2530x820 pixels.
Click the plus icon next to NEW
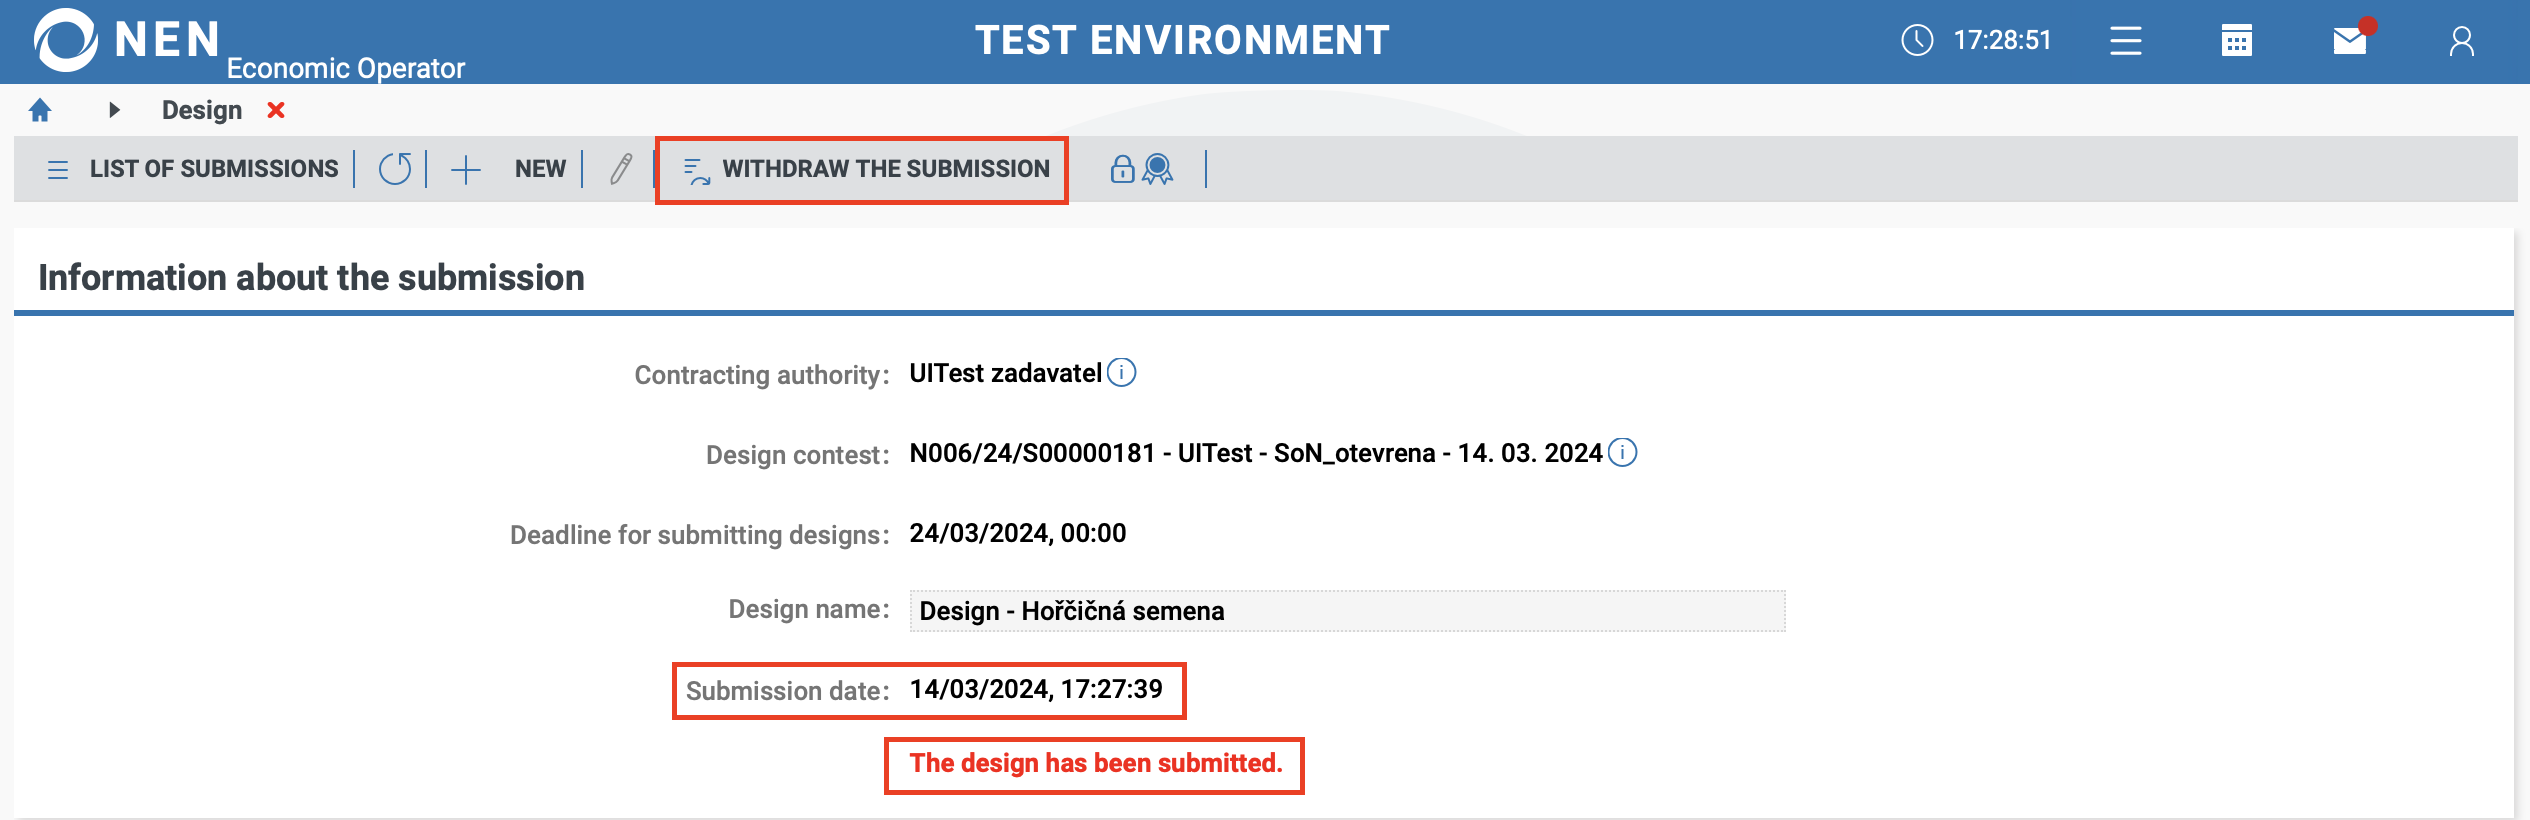click(466, 169)
